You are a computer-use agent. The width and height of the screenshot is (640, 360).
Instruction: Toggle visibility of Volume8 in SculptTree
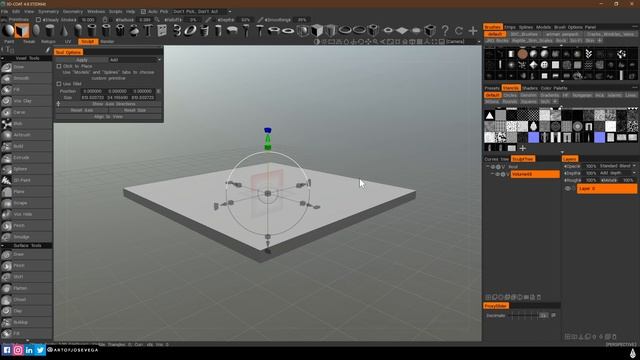tap(498, 174)
